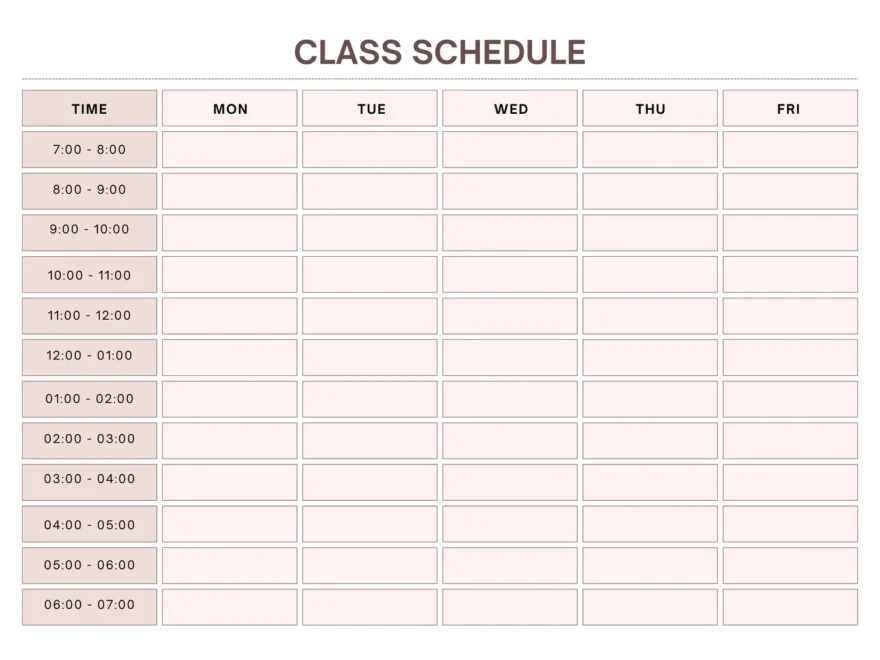Image resolution: width=880 pixels, height=660 pixels.
Task: Click the 7:00 - 8:00 time label
Action: 89,150
